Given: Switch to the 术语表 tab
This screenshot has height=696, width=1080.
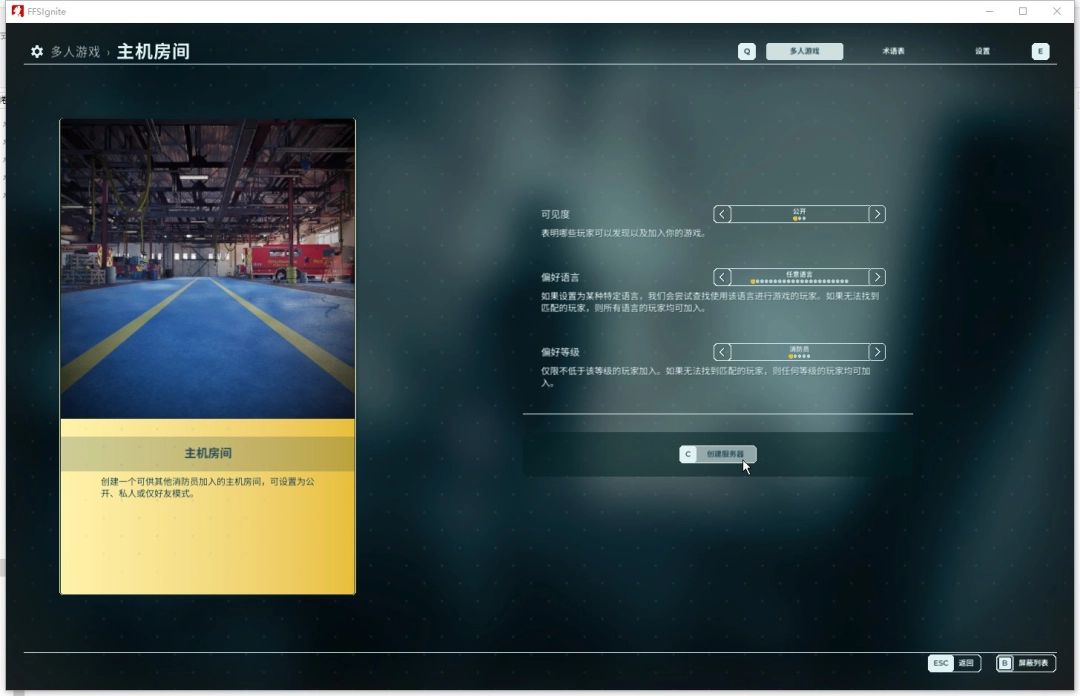Looking at the screenshot, I should [893, 51].
